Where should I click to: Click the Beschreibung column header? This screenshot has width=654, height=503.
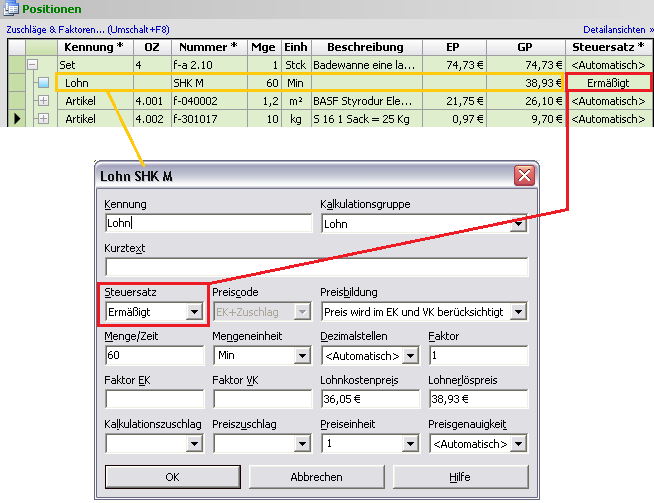coord(367,47)
